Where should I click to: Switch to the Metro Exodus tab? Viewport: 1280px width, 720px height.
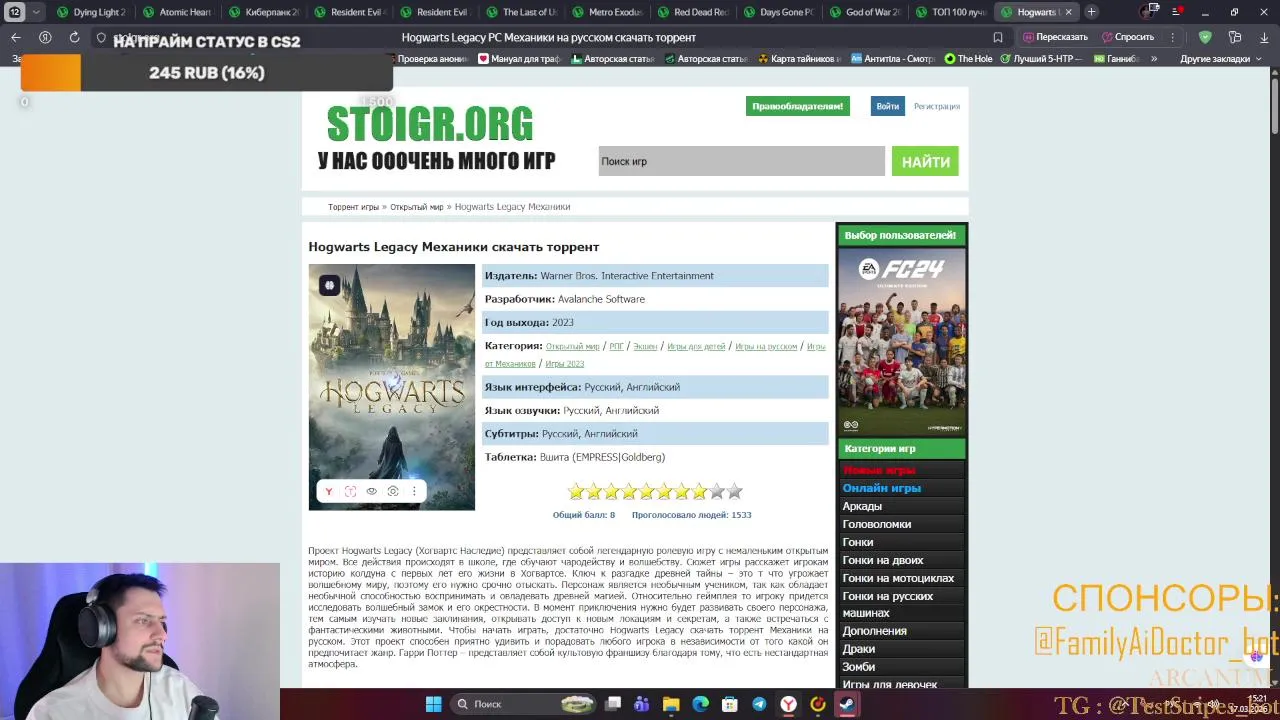(607, 12)
